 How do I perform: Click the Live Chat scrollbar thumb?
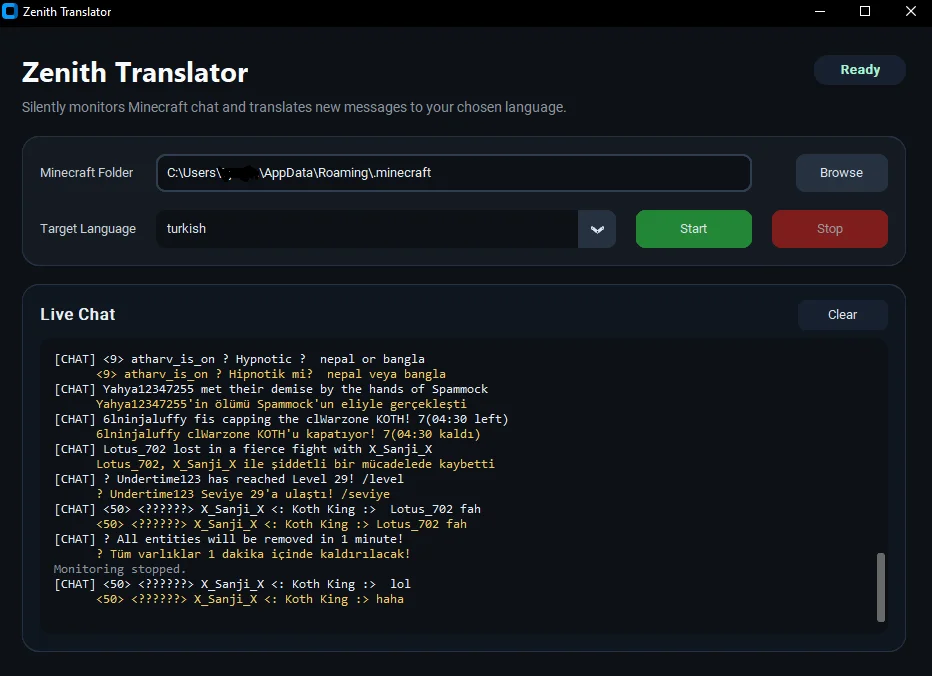pyautogui.click(x=881, y=587)
